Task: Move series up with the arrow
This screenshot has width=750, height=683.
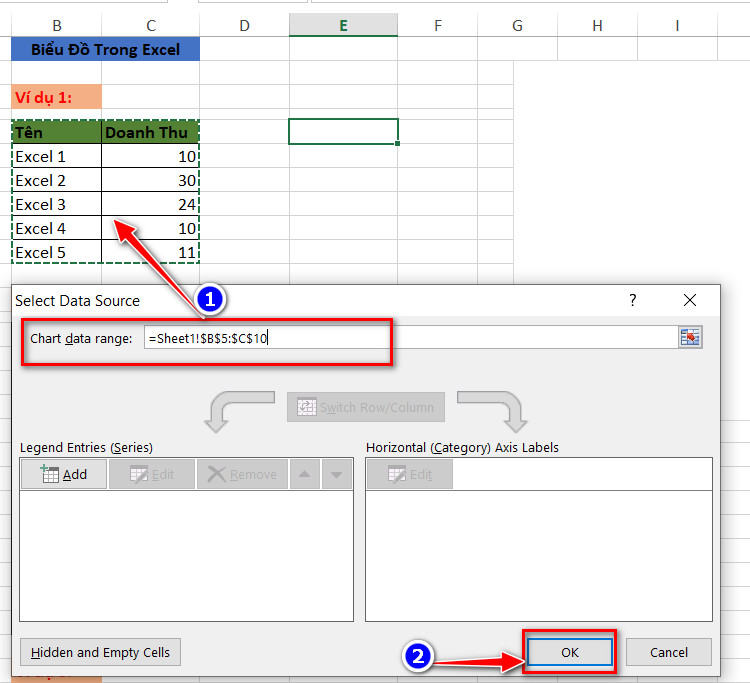Action: pos(305,474)
